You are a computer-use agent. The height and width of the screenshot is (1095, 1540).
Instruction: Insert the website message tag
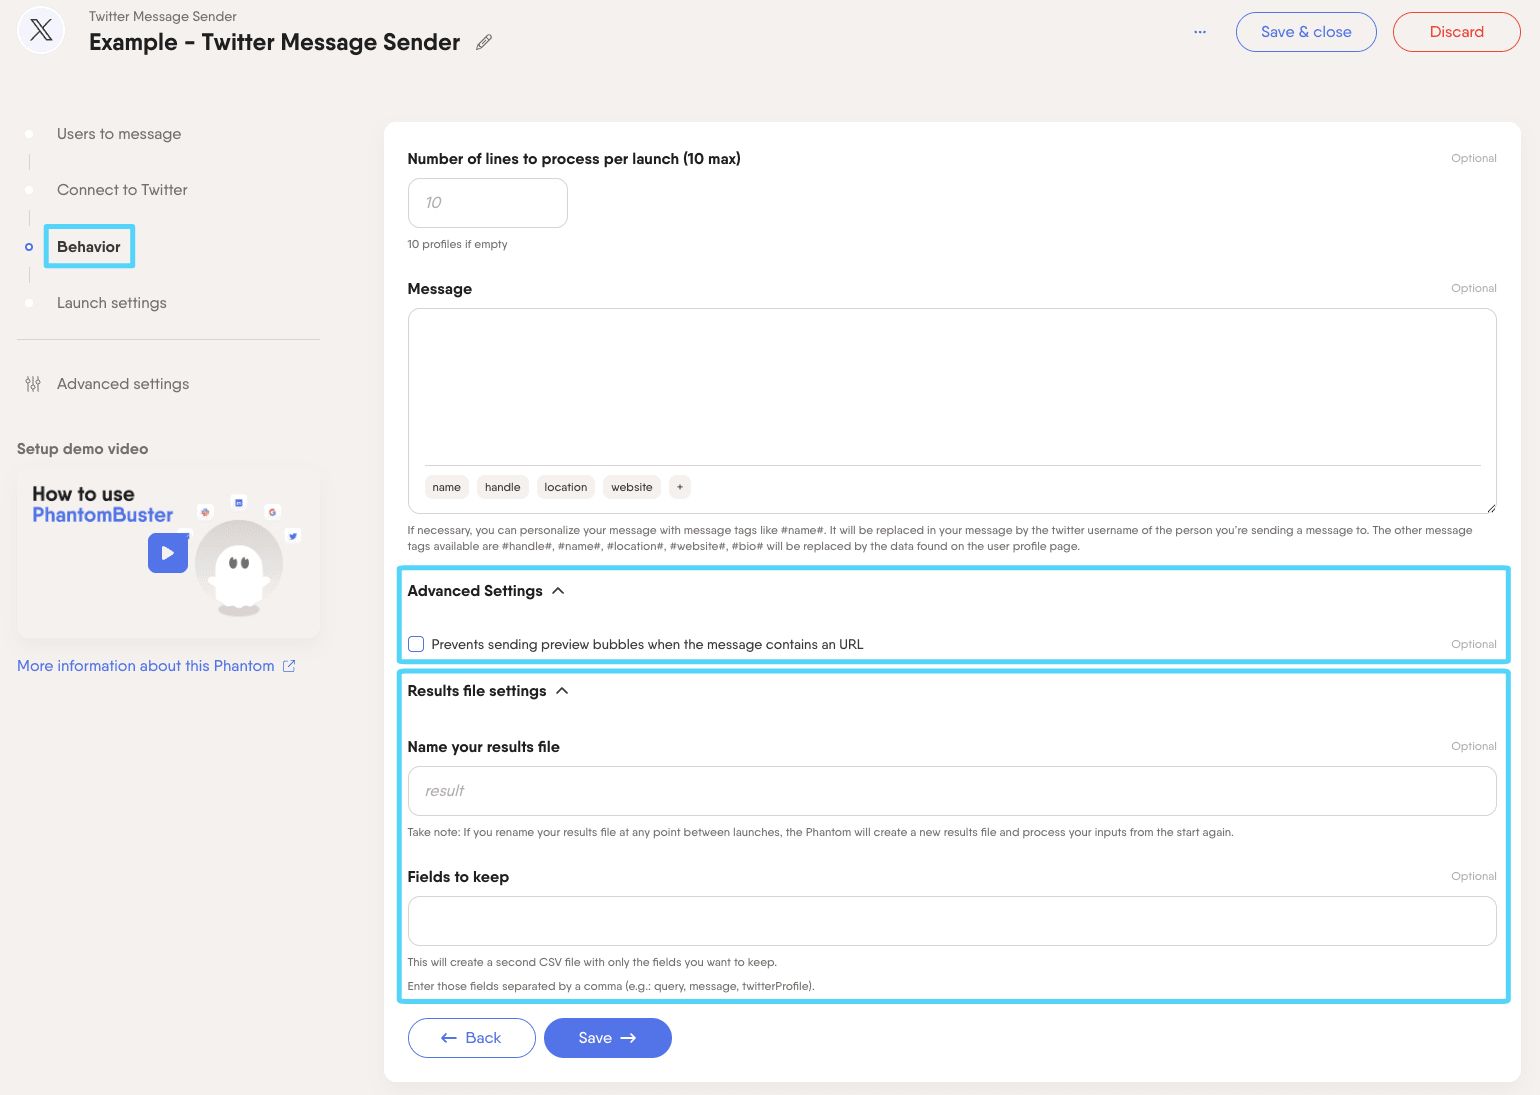point(632,487)
